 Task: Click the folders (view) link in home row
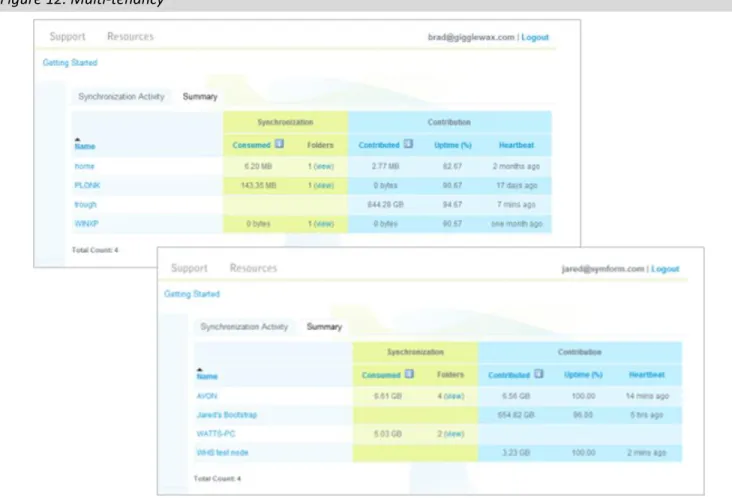[x=324, y=167]
